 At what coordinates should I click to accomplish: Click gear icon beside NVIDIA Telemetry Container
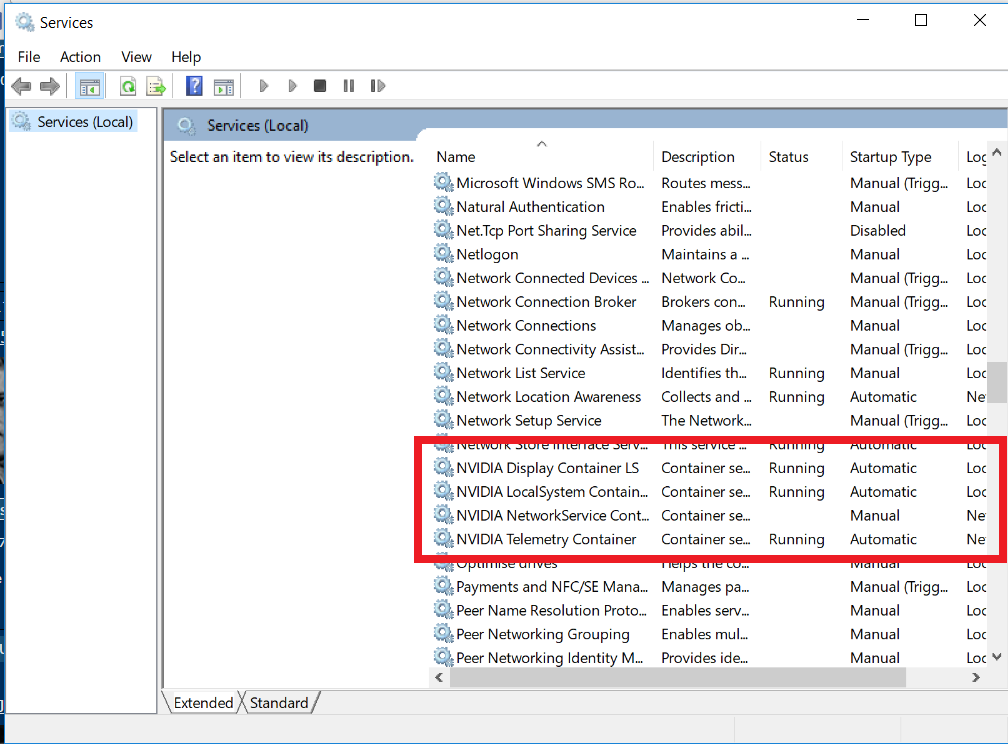point(443,538)
